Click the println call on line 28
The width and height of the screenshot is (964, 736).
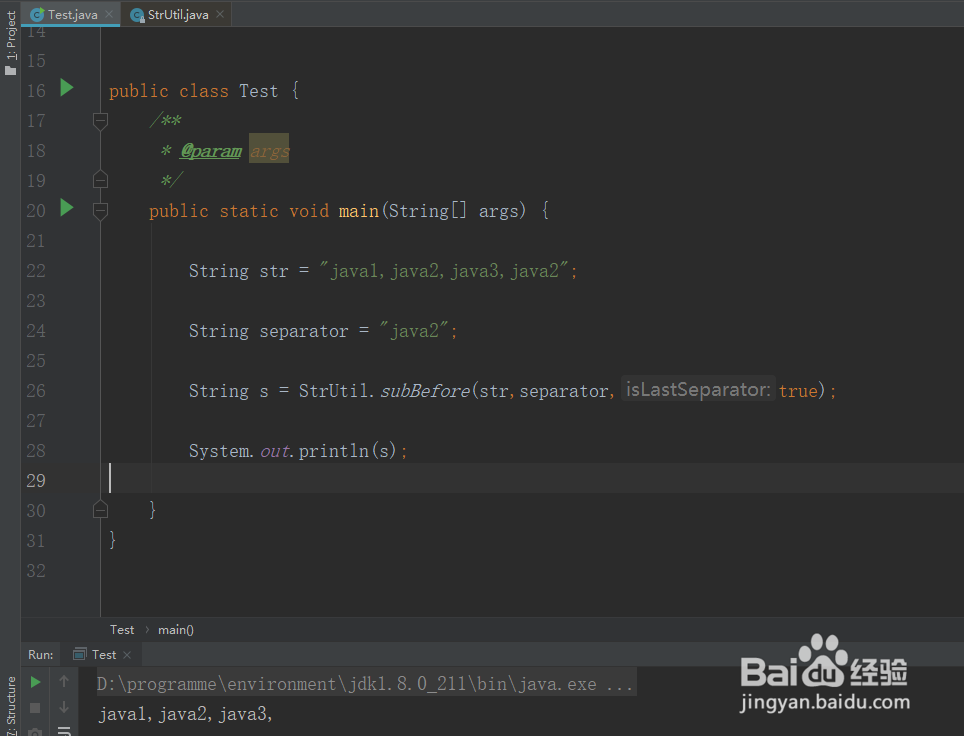click(333, 451)
